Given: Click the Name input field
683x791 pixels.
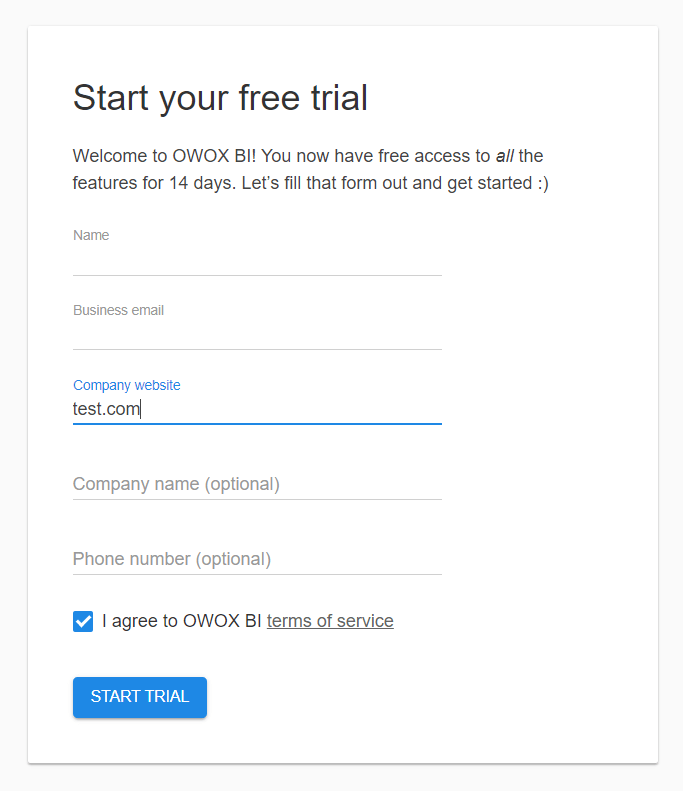Looking at the screenshot, I should [x=257, y=260].
